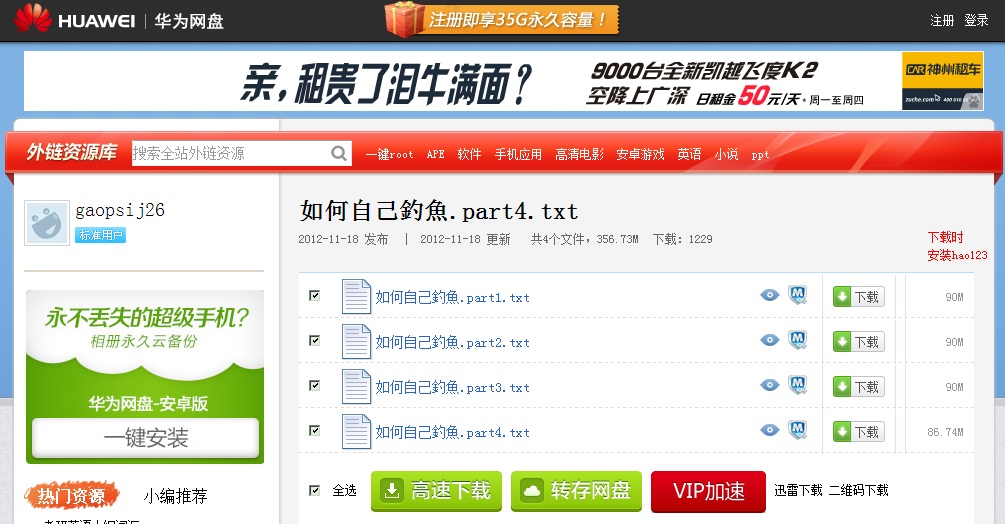The height and width of the screenshot is (524, 1005).
Task: Download part4.txt with 下载 button
Action: pos(858,431)
